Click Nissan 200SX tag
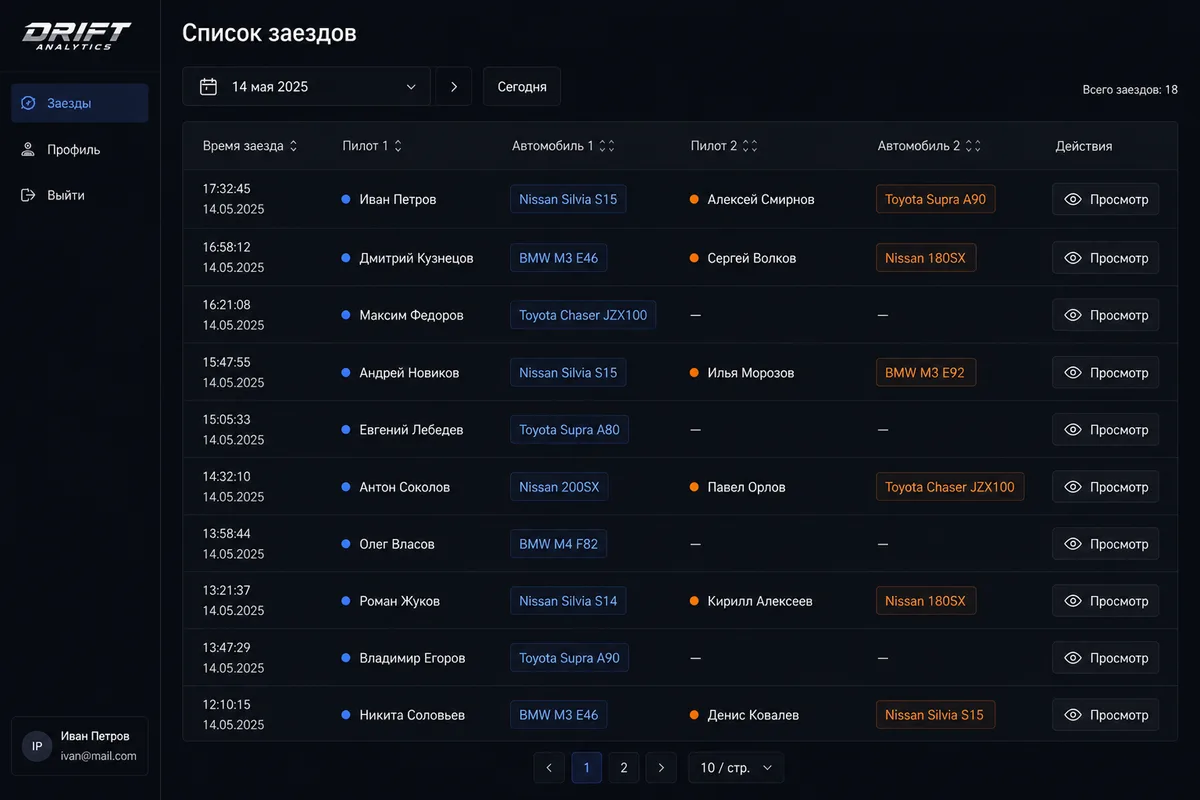The width and height of the screenshot is (1200, 800). [559, 487]
